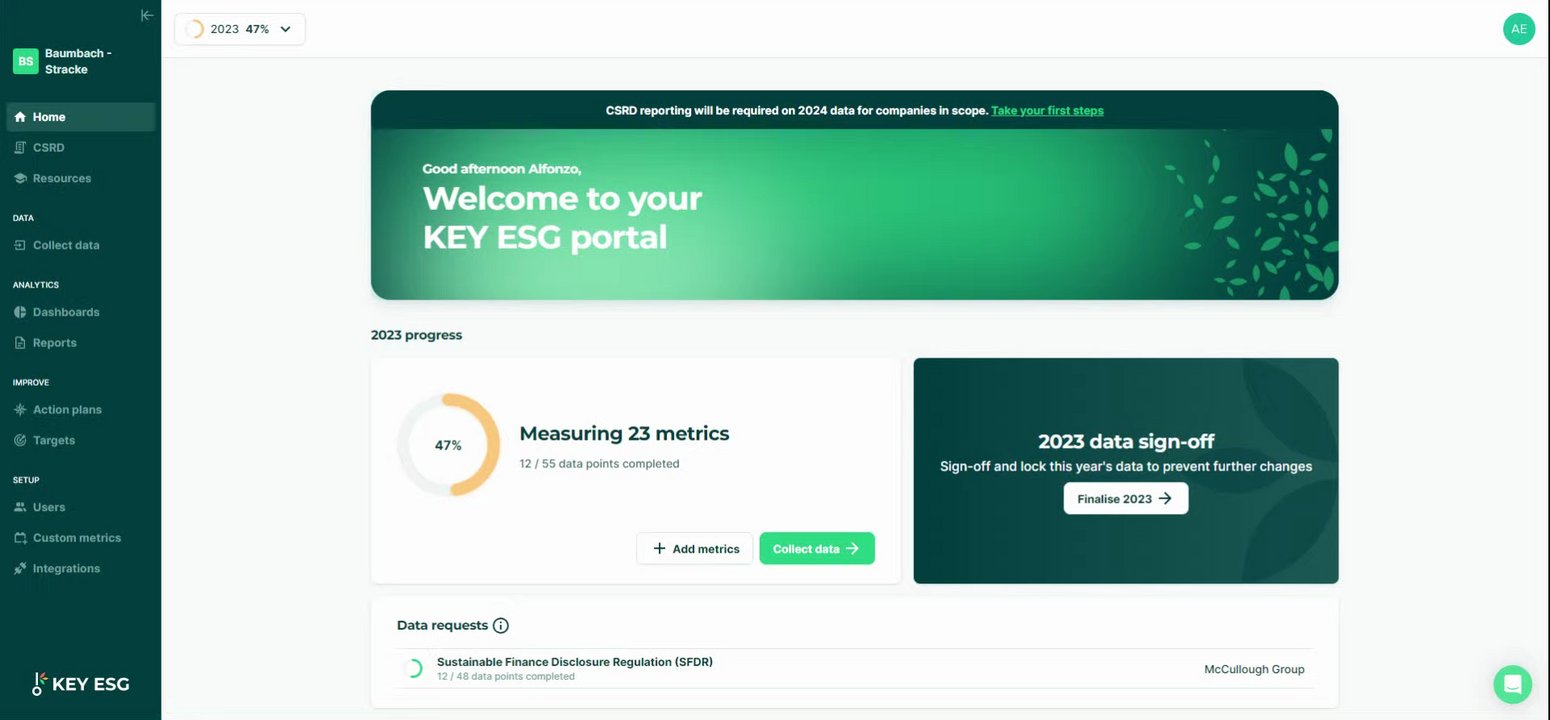Click the Targets bullseye icon
The image size is (1550, 720).
(20, 440)
